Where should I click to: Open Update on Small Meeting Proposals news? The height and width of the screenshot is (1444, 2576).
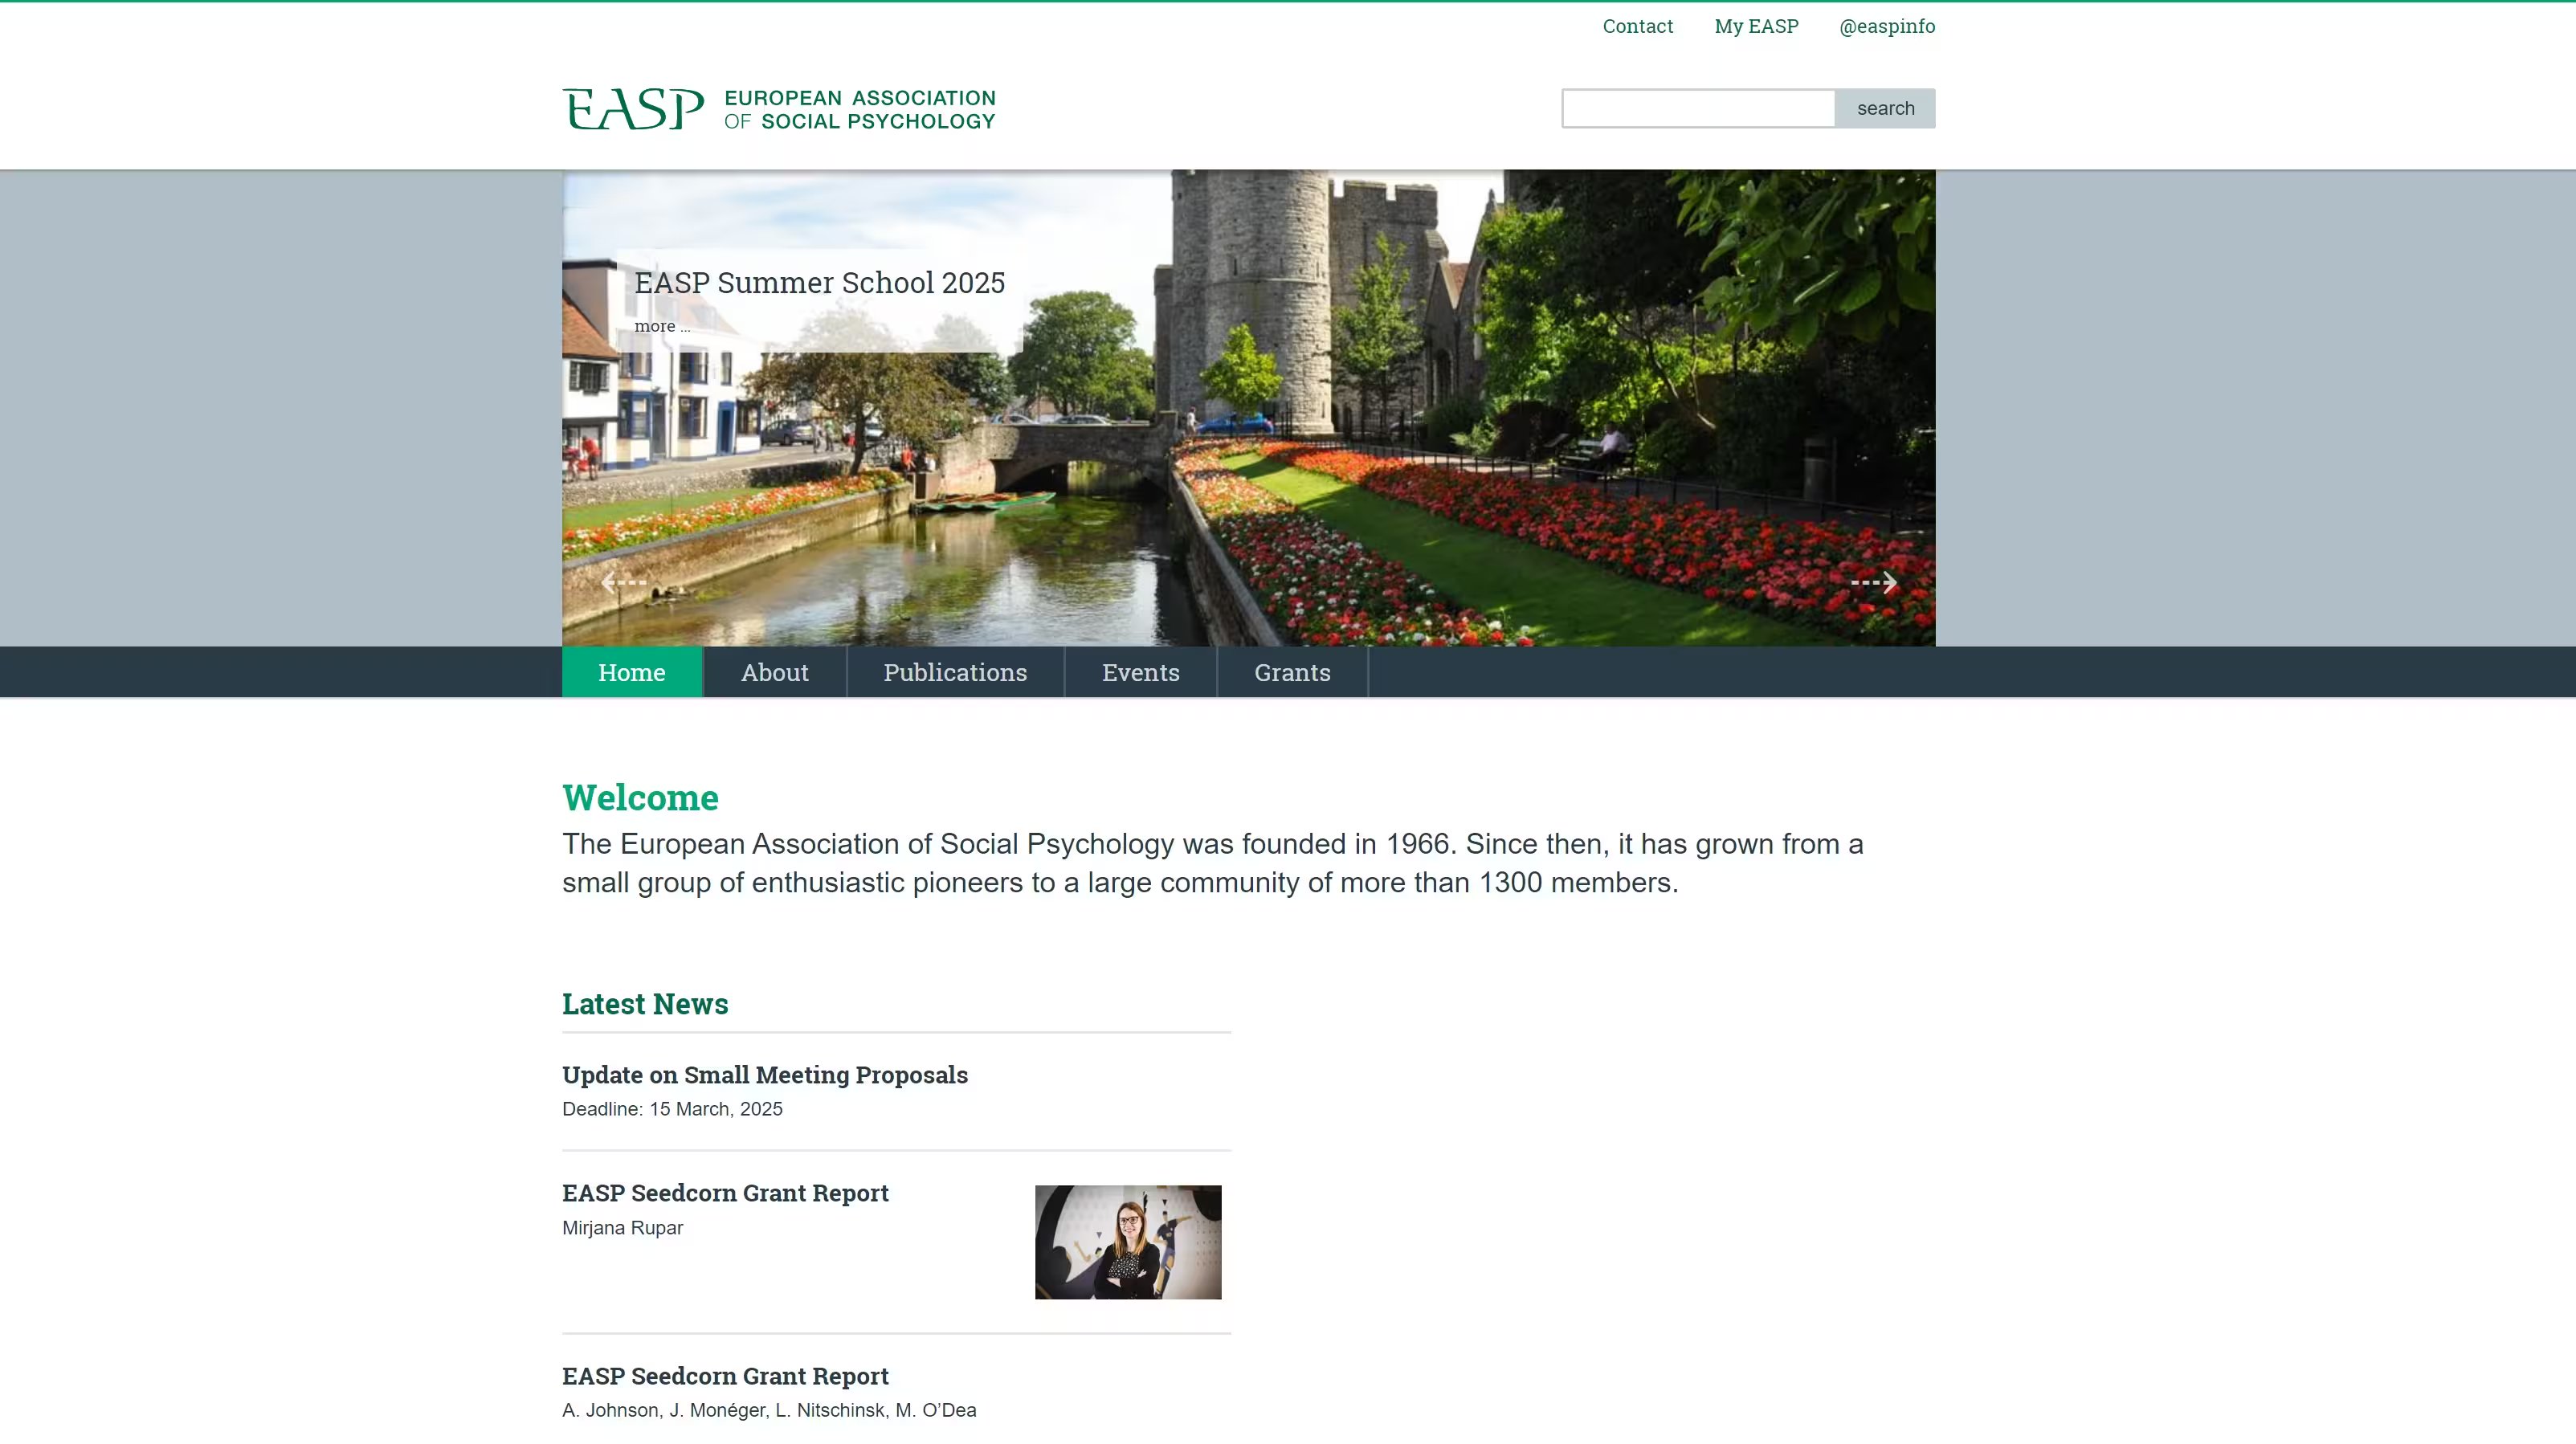pyautogui.click(x=765, y=1075)
